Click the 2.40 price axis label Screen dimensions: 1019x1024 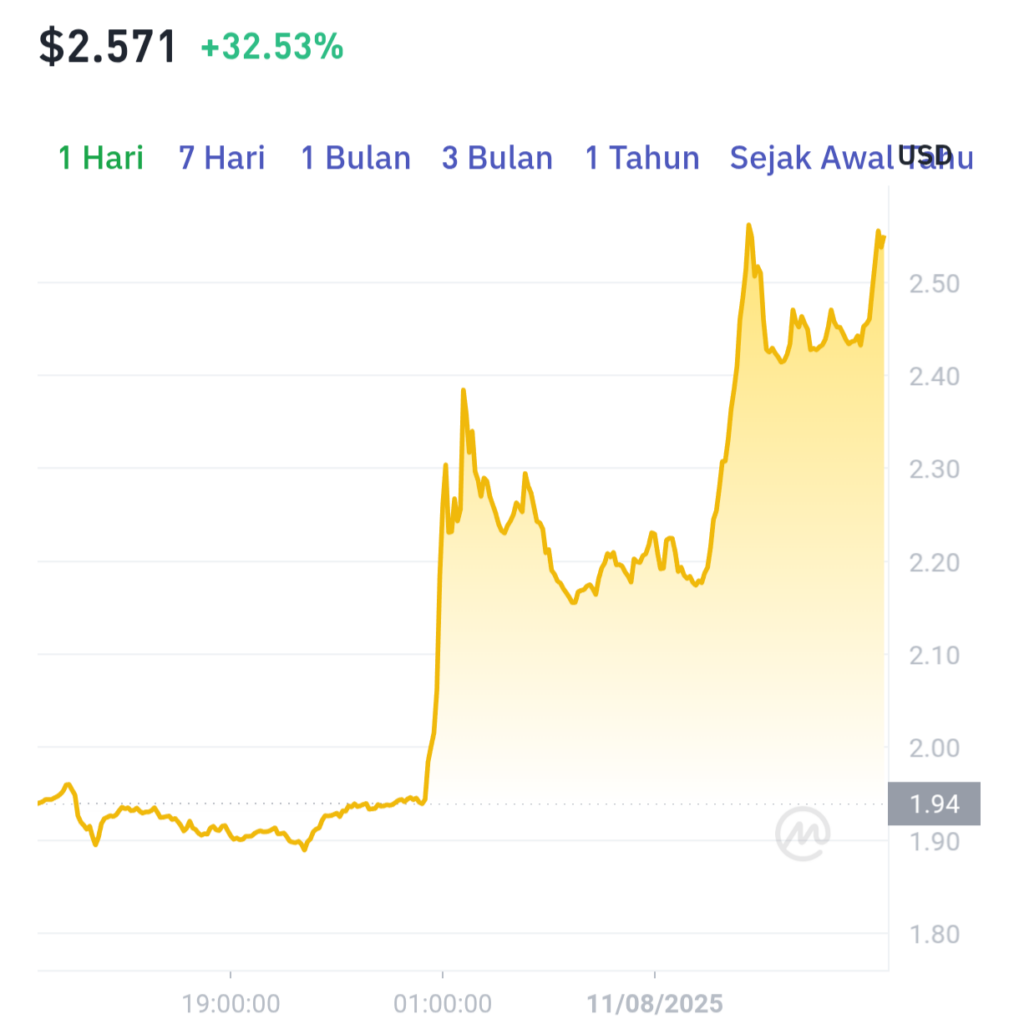[x=934, y=377]
